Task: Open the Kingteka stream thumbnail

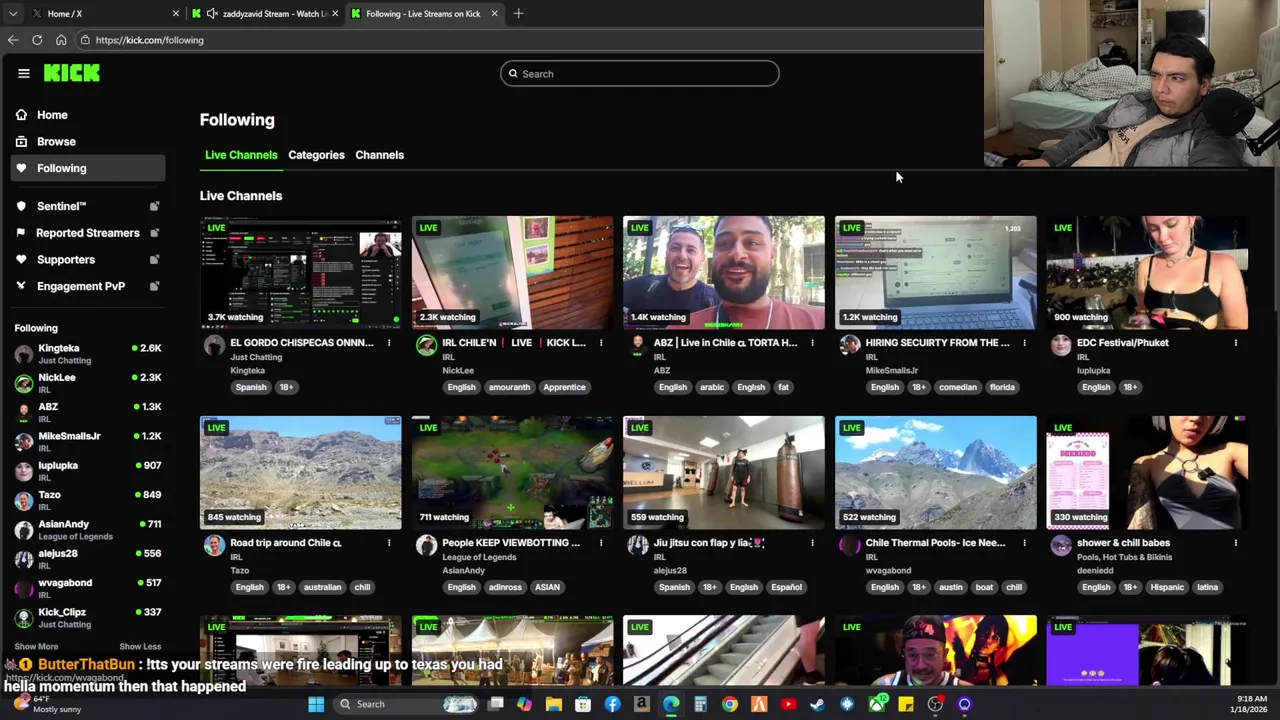Action: click(300, 273)
